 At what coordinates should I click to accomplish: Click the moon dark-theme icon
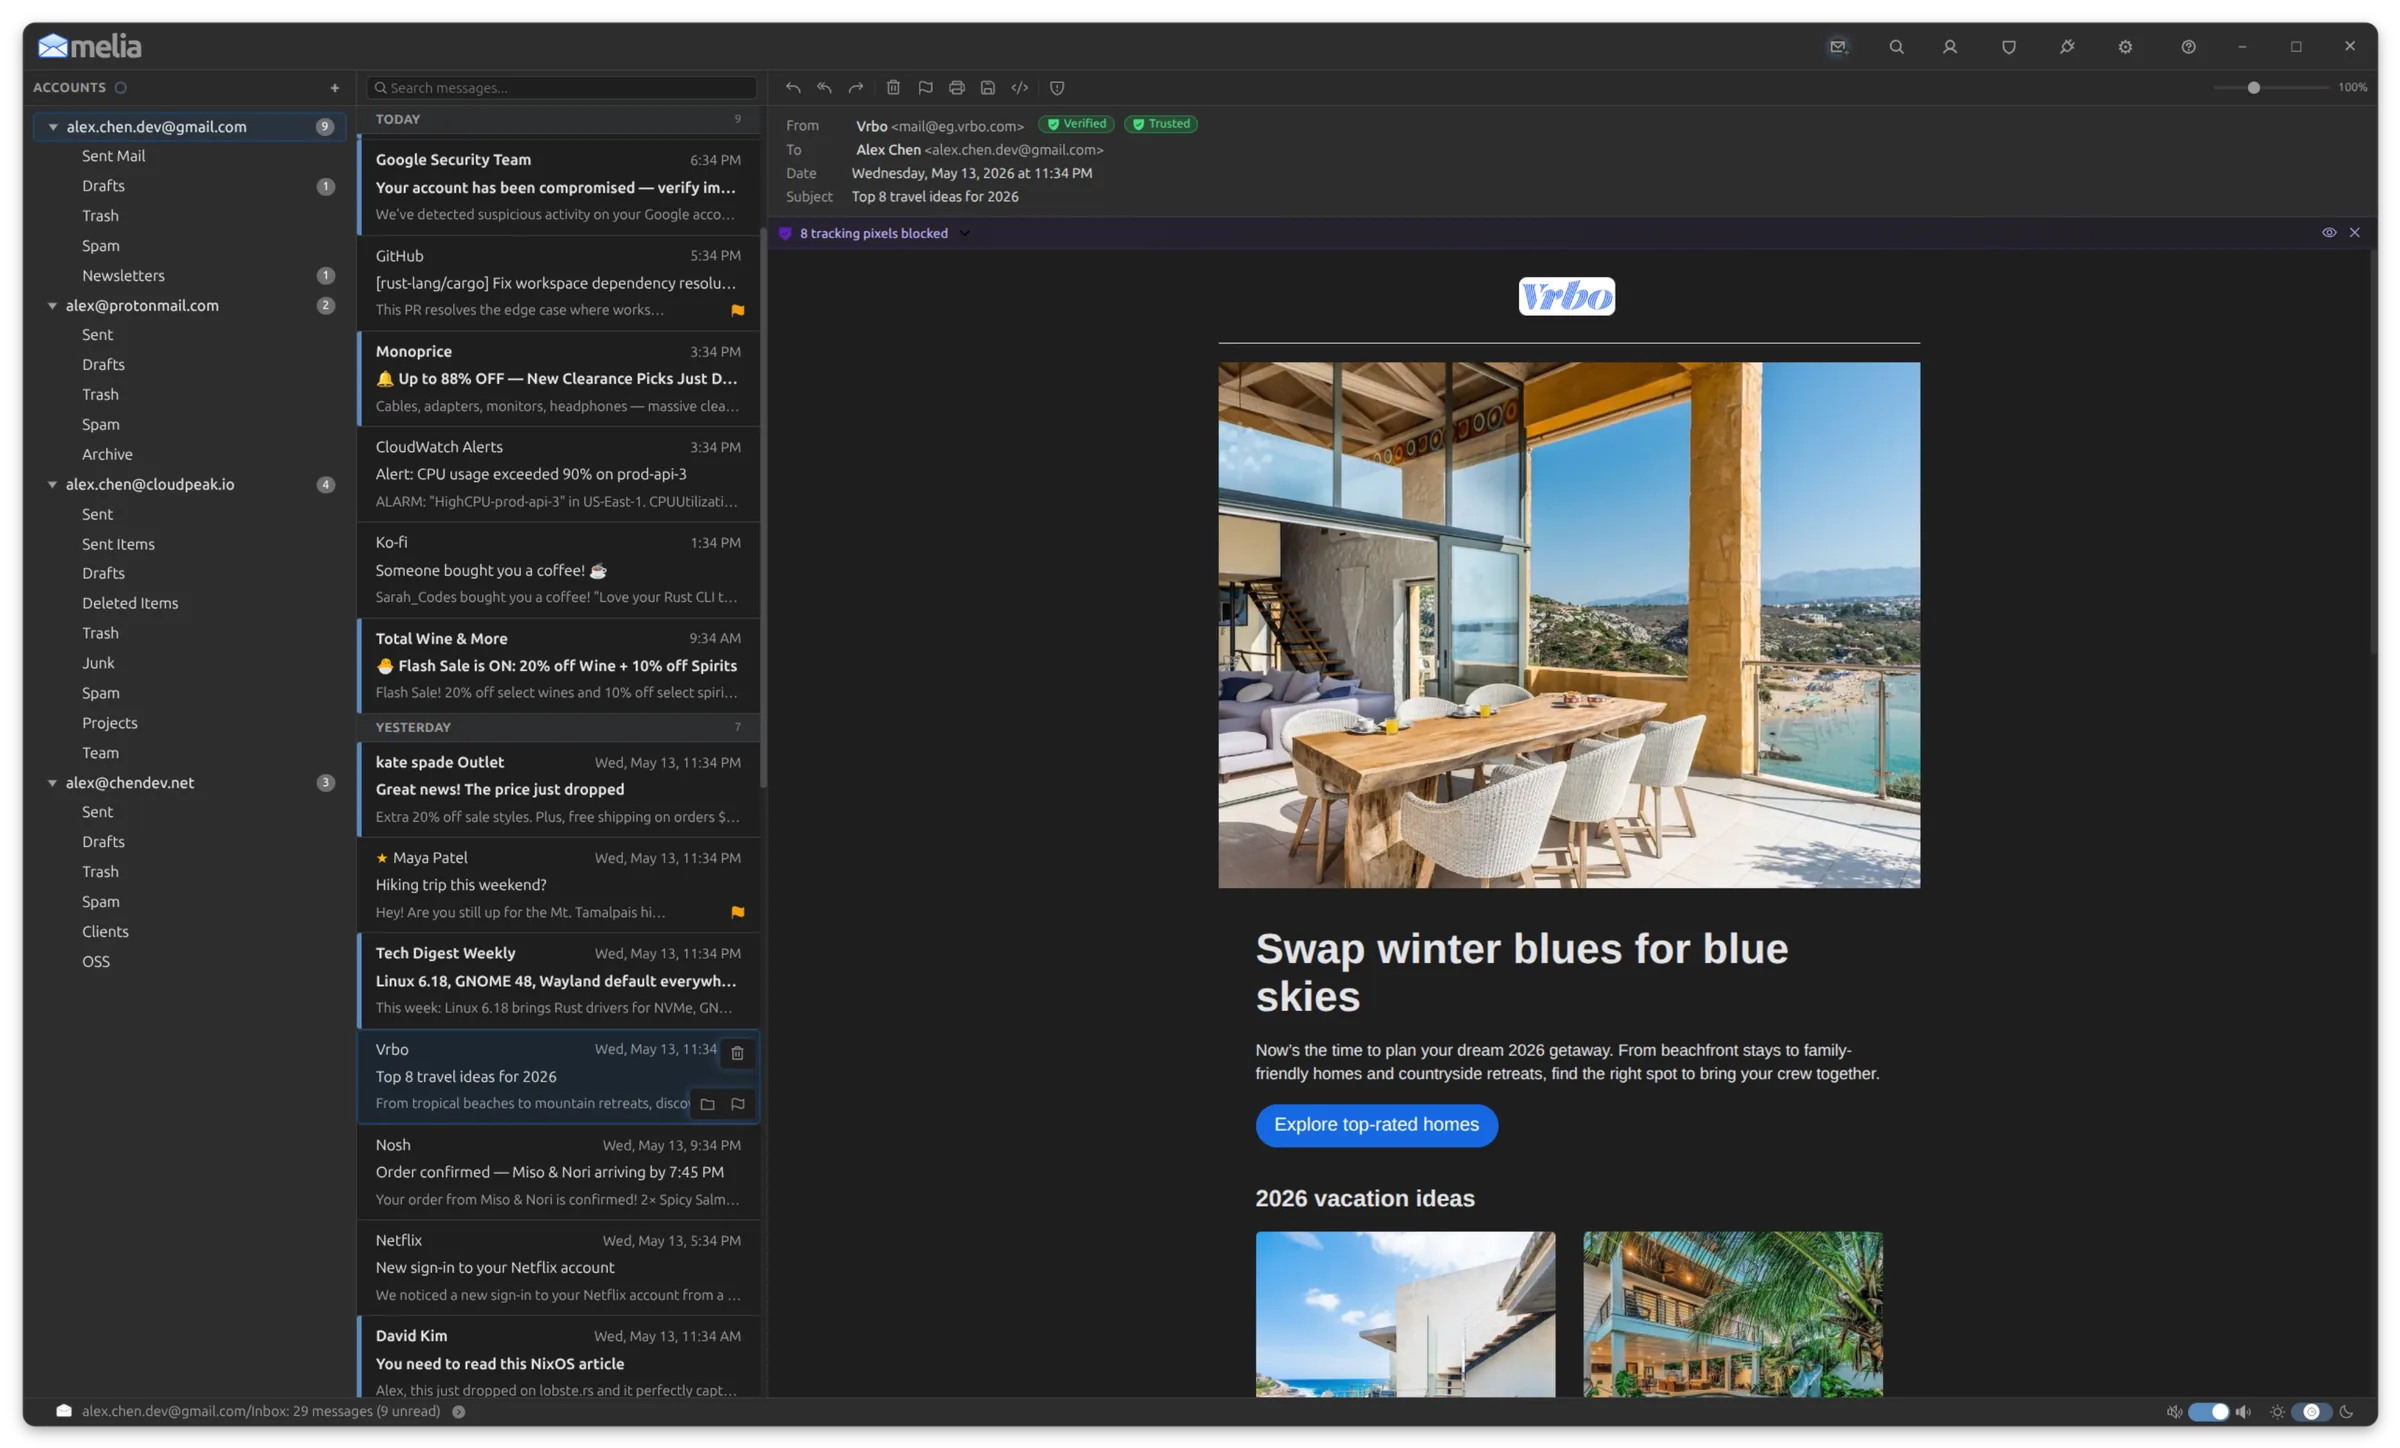pyautogui.click(x=2346, y=1412)
